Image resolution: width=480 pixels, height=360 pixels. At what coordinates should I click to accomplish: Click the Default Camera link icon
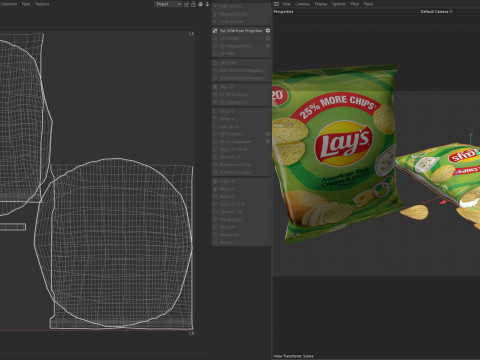(x=451, y=12)
